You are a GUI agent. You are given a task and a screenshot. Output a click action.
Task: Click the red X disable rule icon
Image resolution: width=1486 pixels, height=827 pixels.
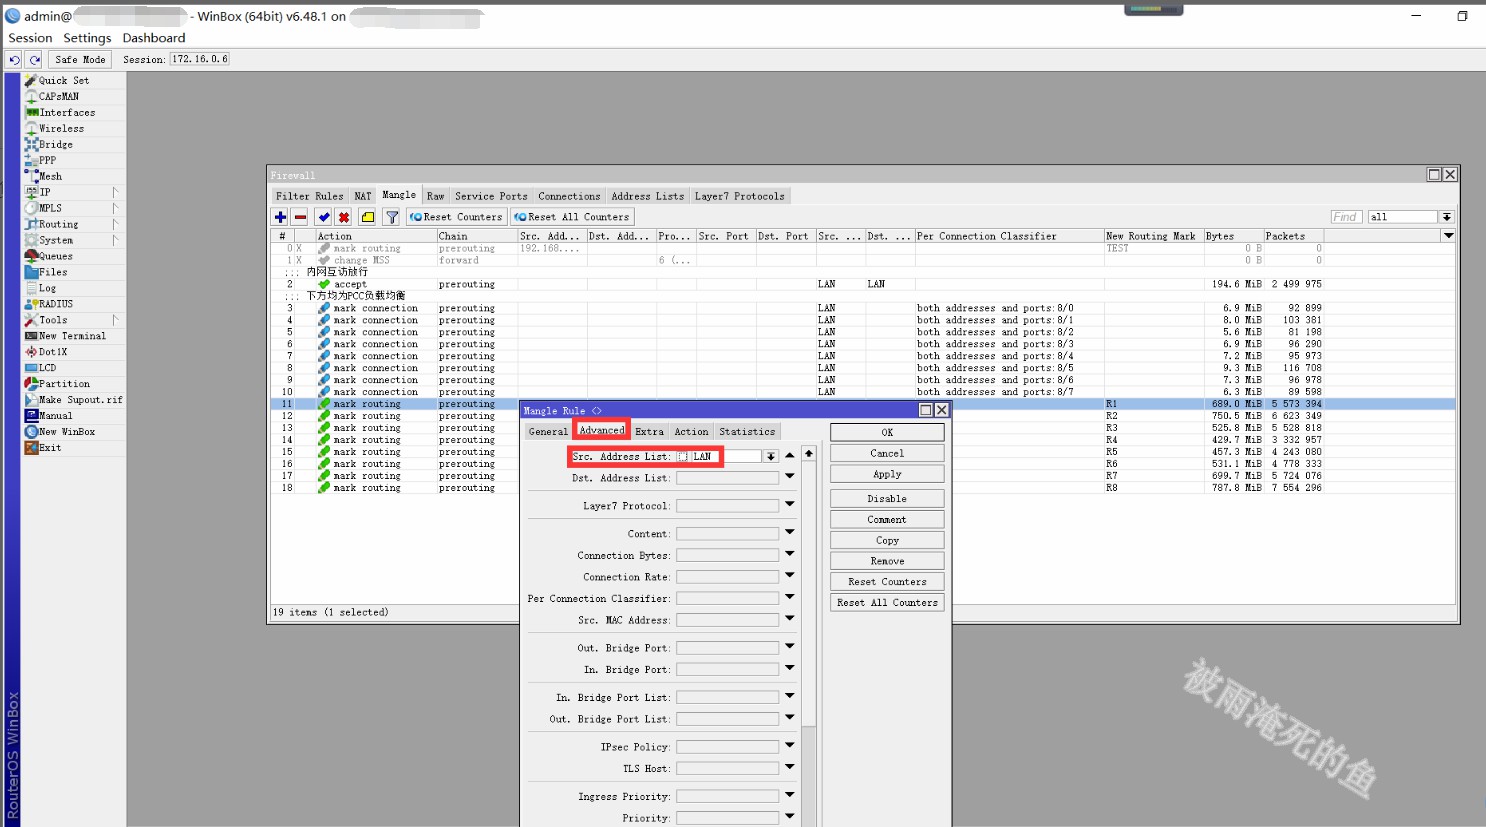[x=344, y=217]
